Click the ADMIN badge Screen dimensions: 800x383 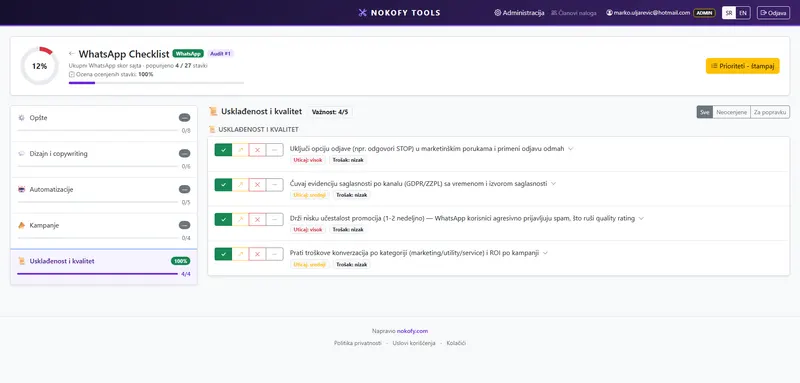(x=704, y=13)
